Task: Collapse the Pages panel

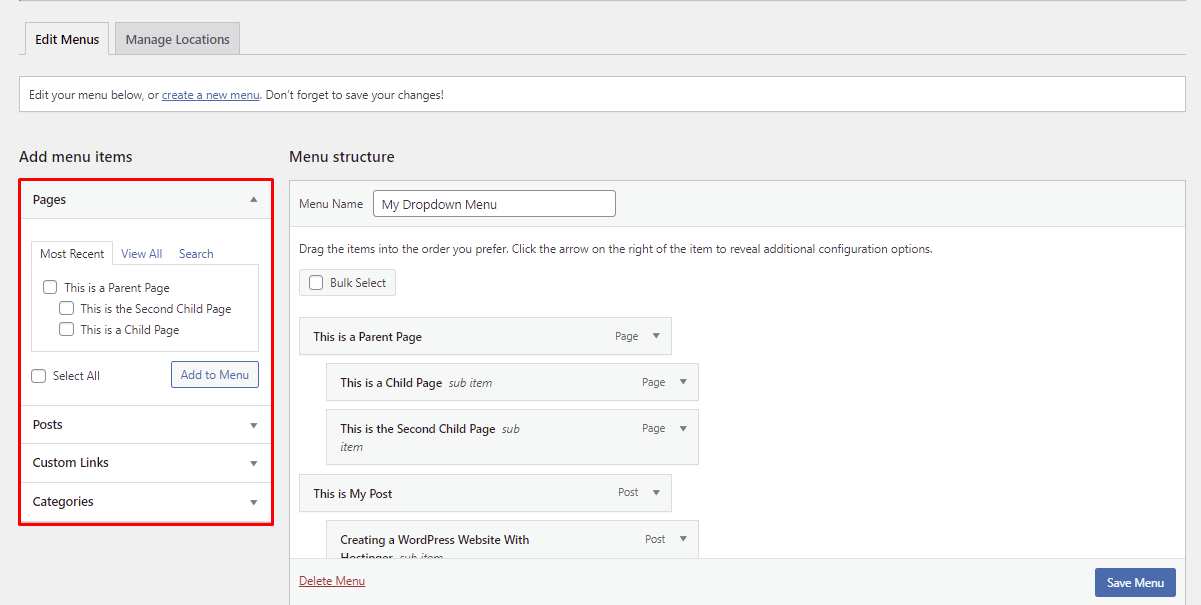Action: [x=254, y=199]
